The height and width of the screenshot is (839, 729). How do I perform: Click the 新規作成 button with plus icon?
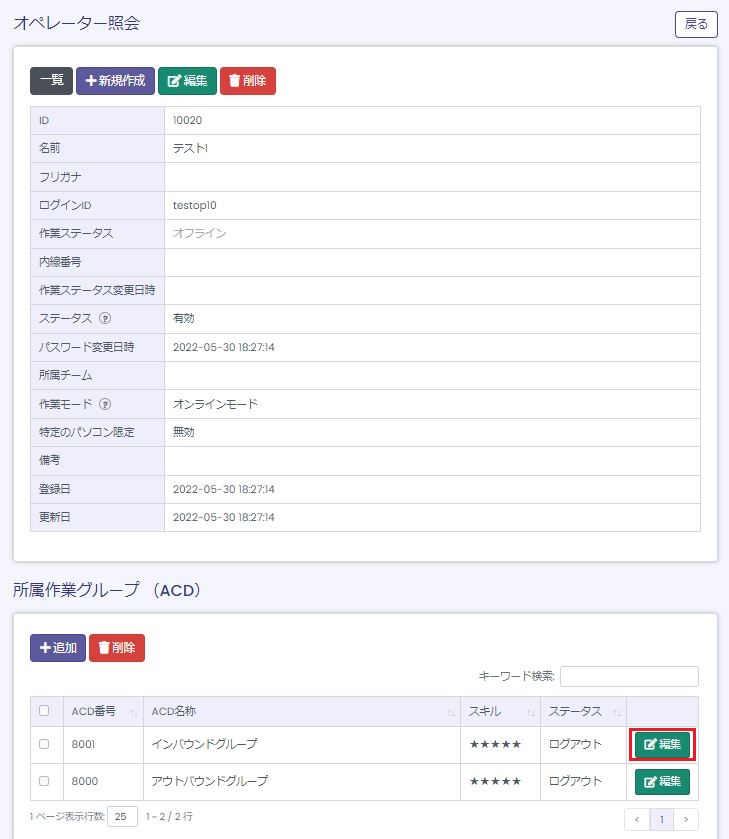point(115,81)
